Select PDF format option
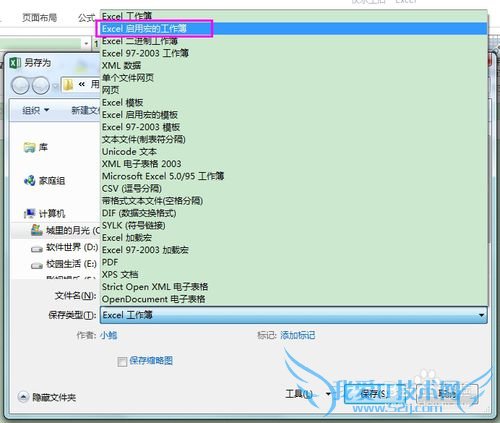 tap(294, 262)
